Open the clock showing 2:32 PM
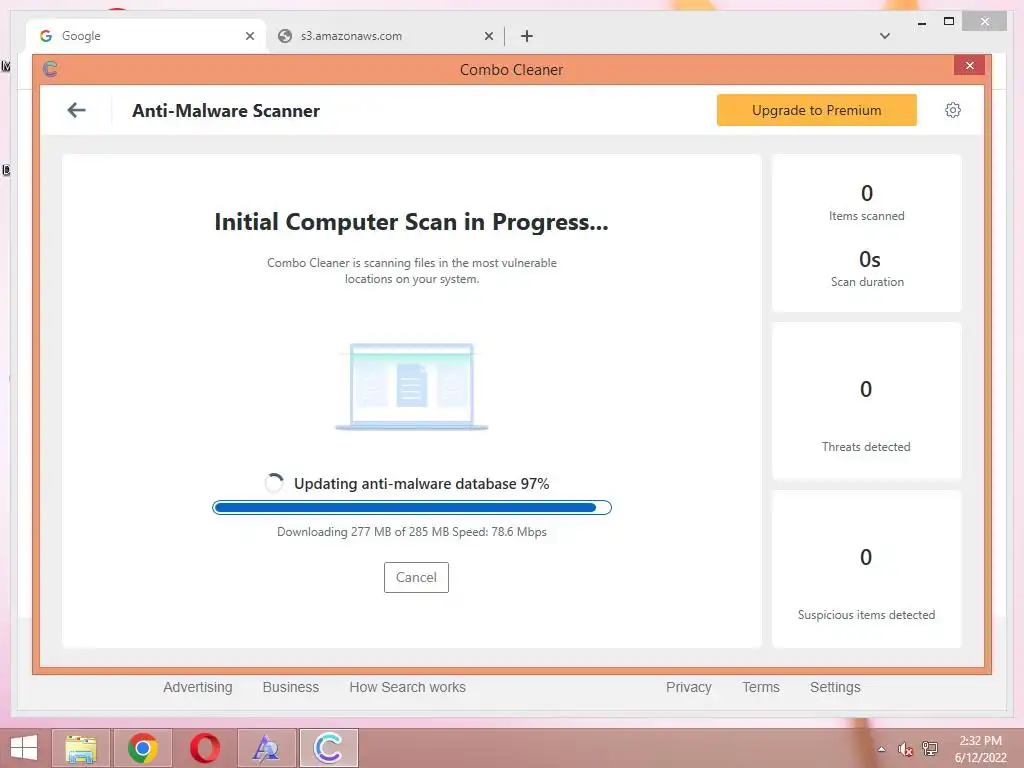 [980, 749]
